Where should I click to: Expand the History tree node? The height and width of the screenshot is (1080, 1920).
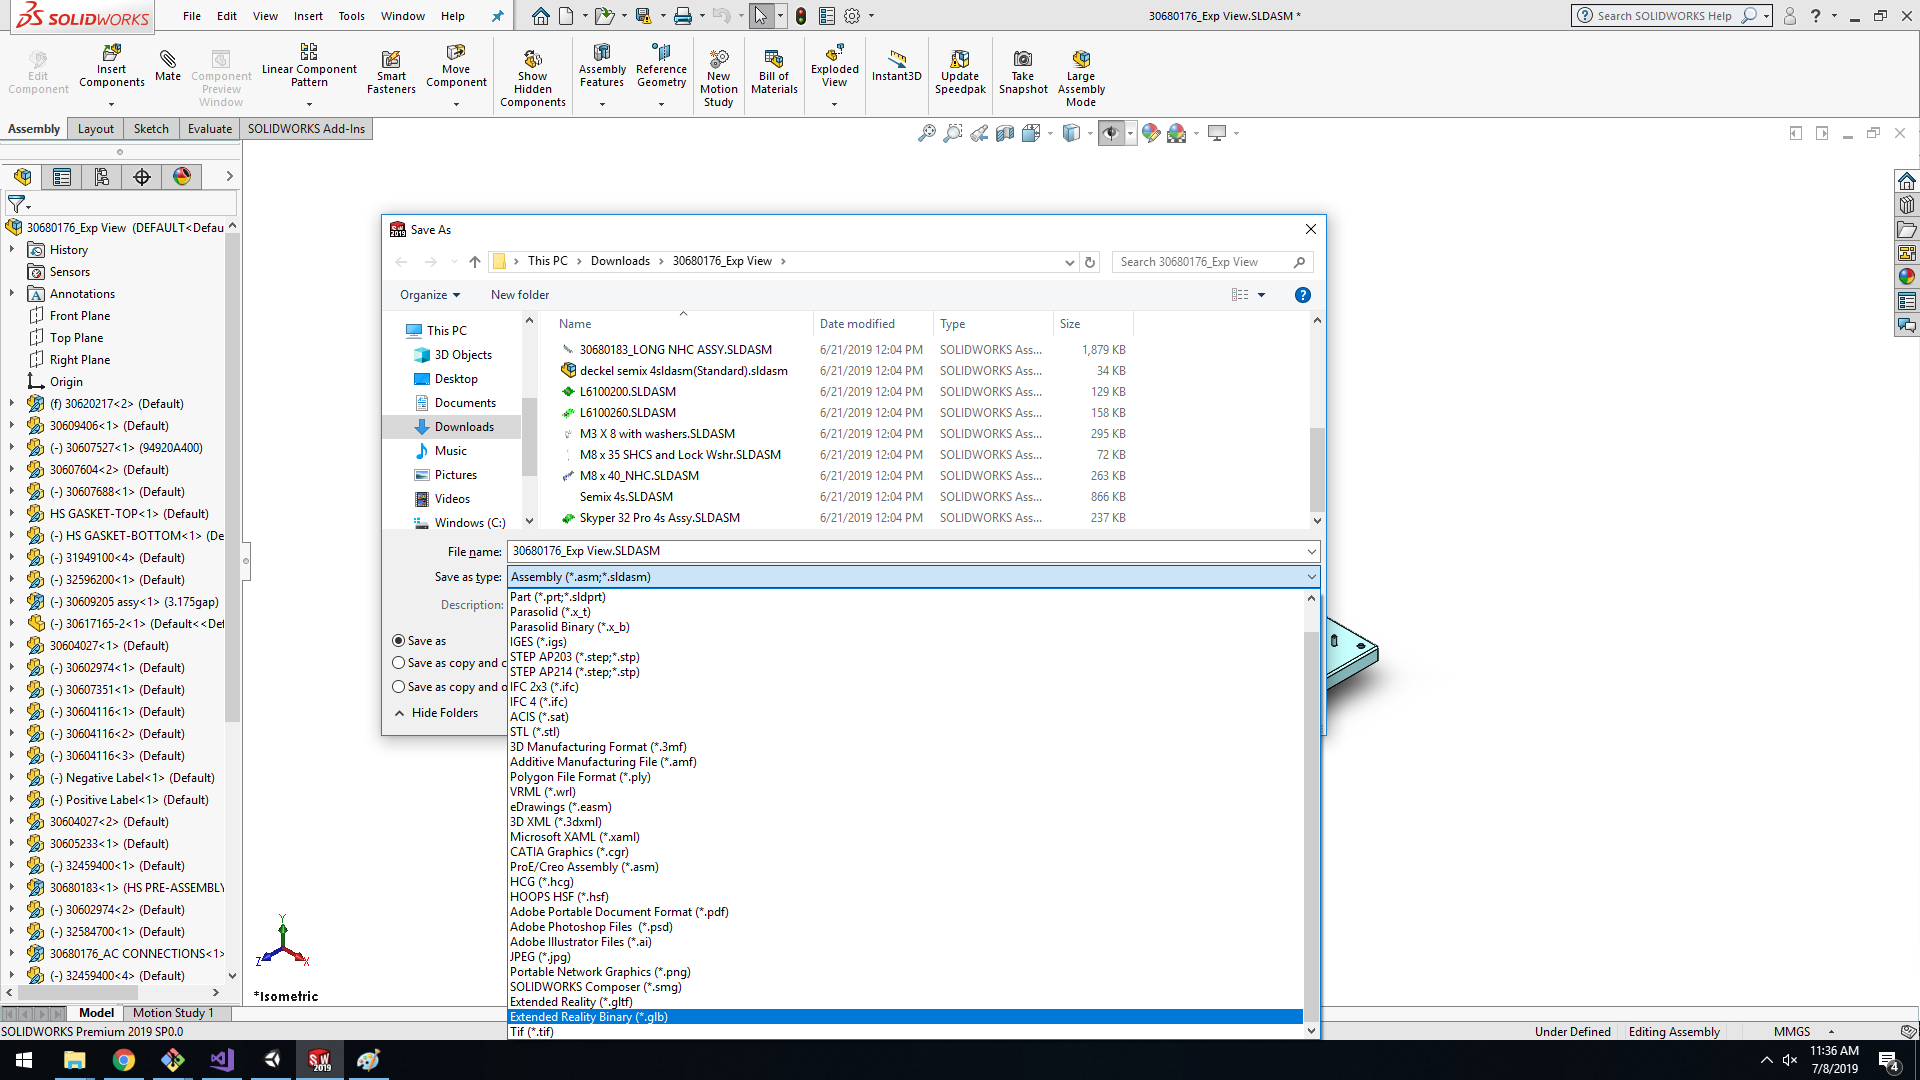[12, 250]
